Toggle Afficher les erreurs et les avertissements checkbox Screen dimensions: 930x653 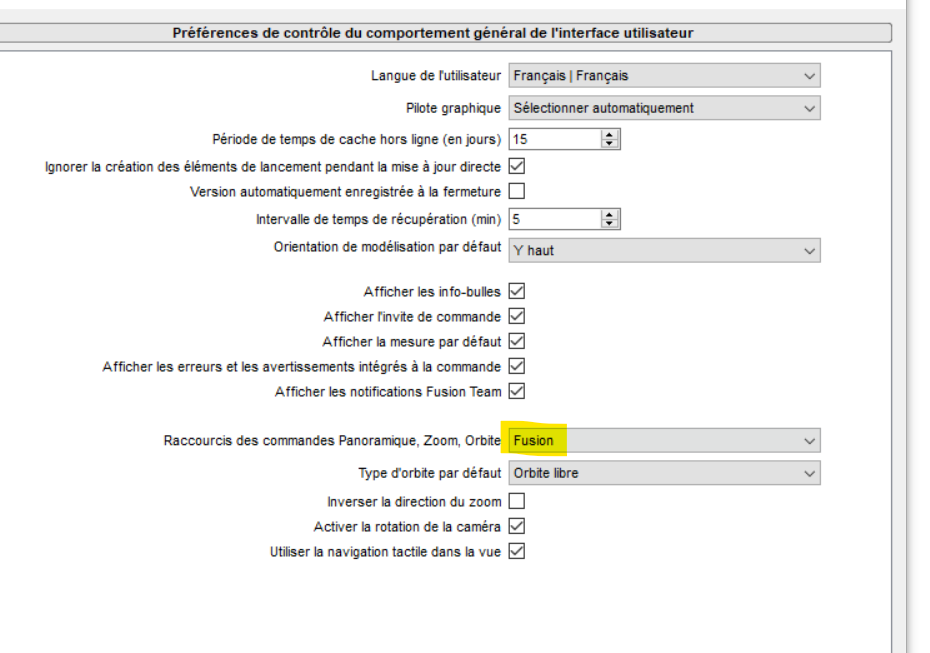pos(517,366)
